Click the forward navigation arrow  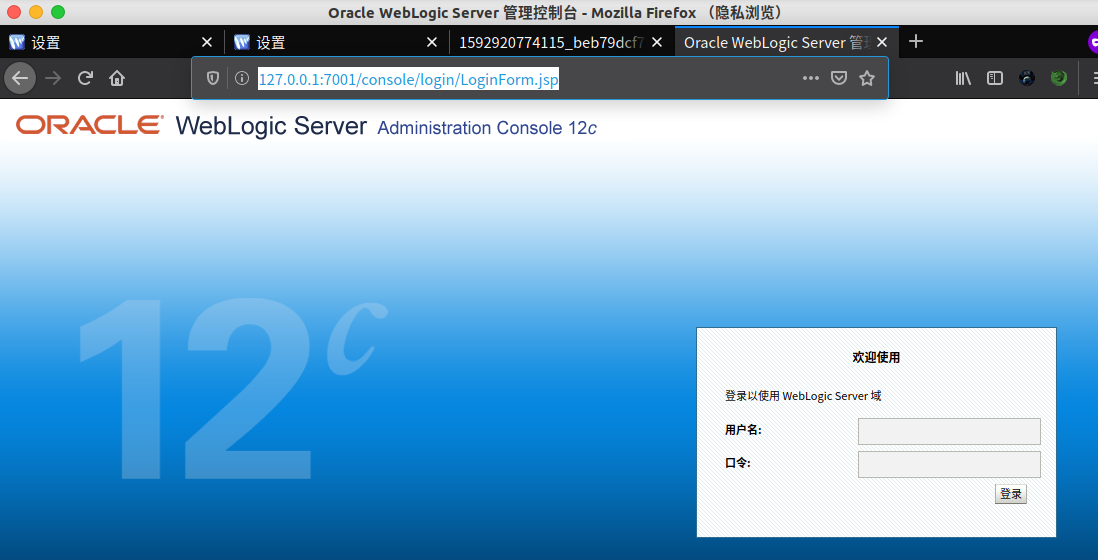pos(53,78)
